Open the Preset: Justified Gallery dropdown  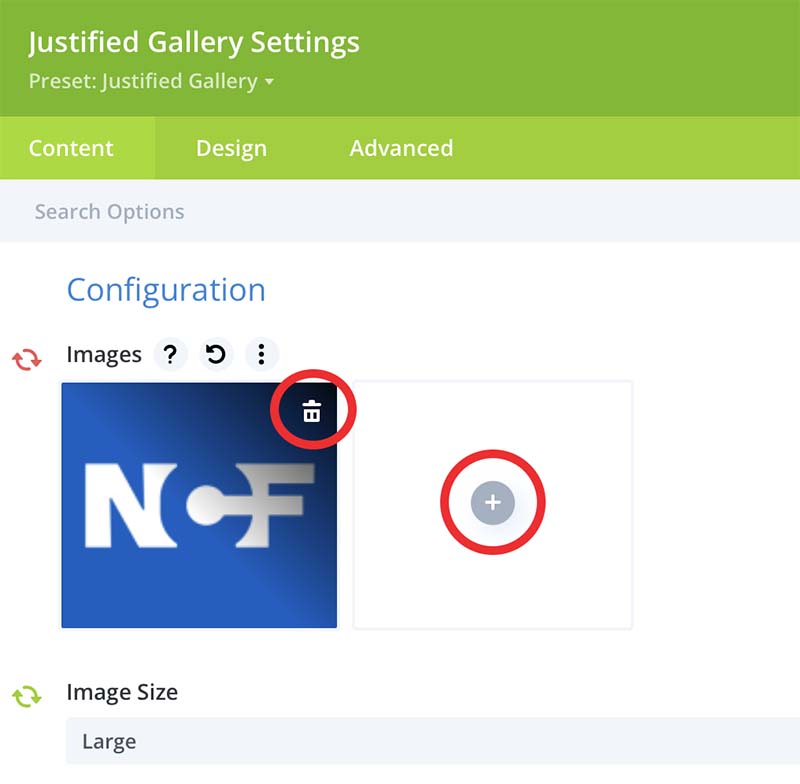(150, 81)
